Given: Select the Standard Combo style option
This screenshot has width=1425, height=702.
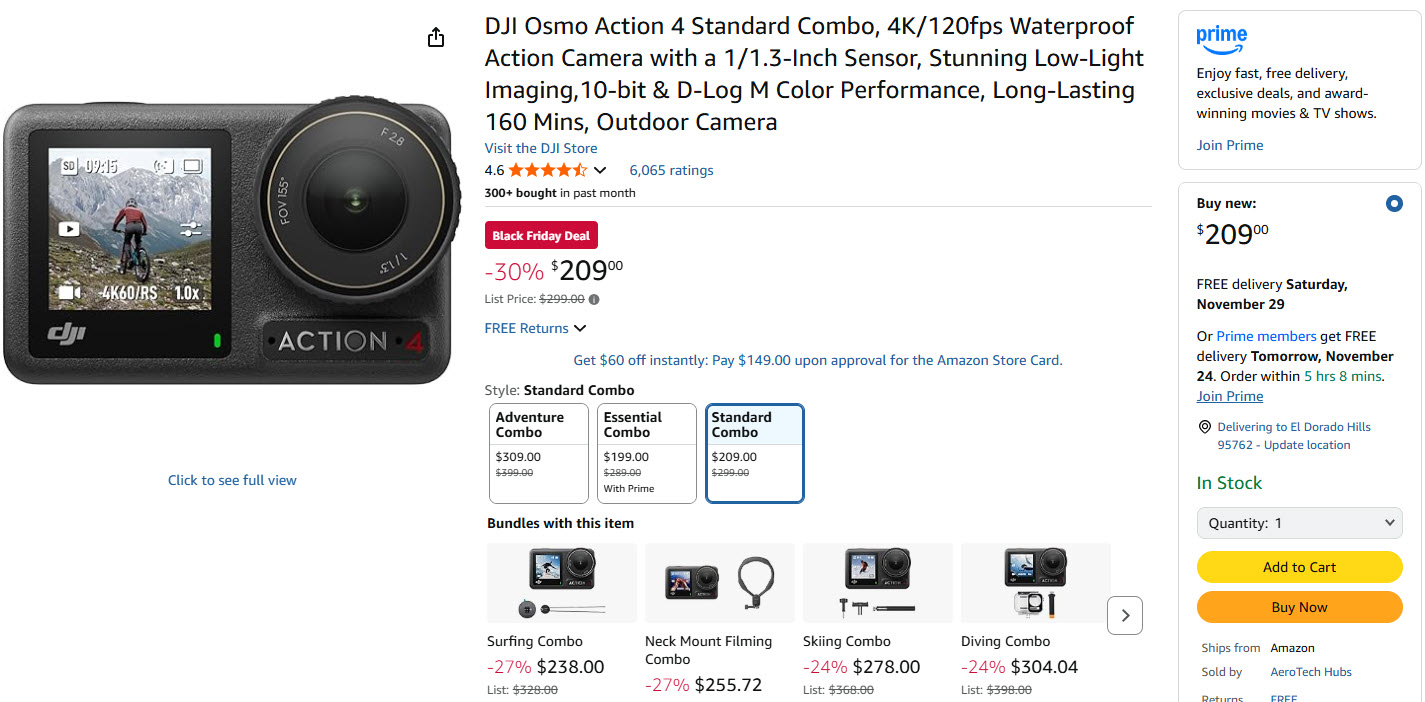Looking at the screenshot, I should tap(754, 453).
